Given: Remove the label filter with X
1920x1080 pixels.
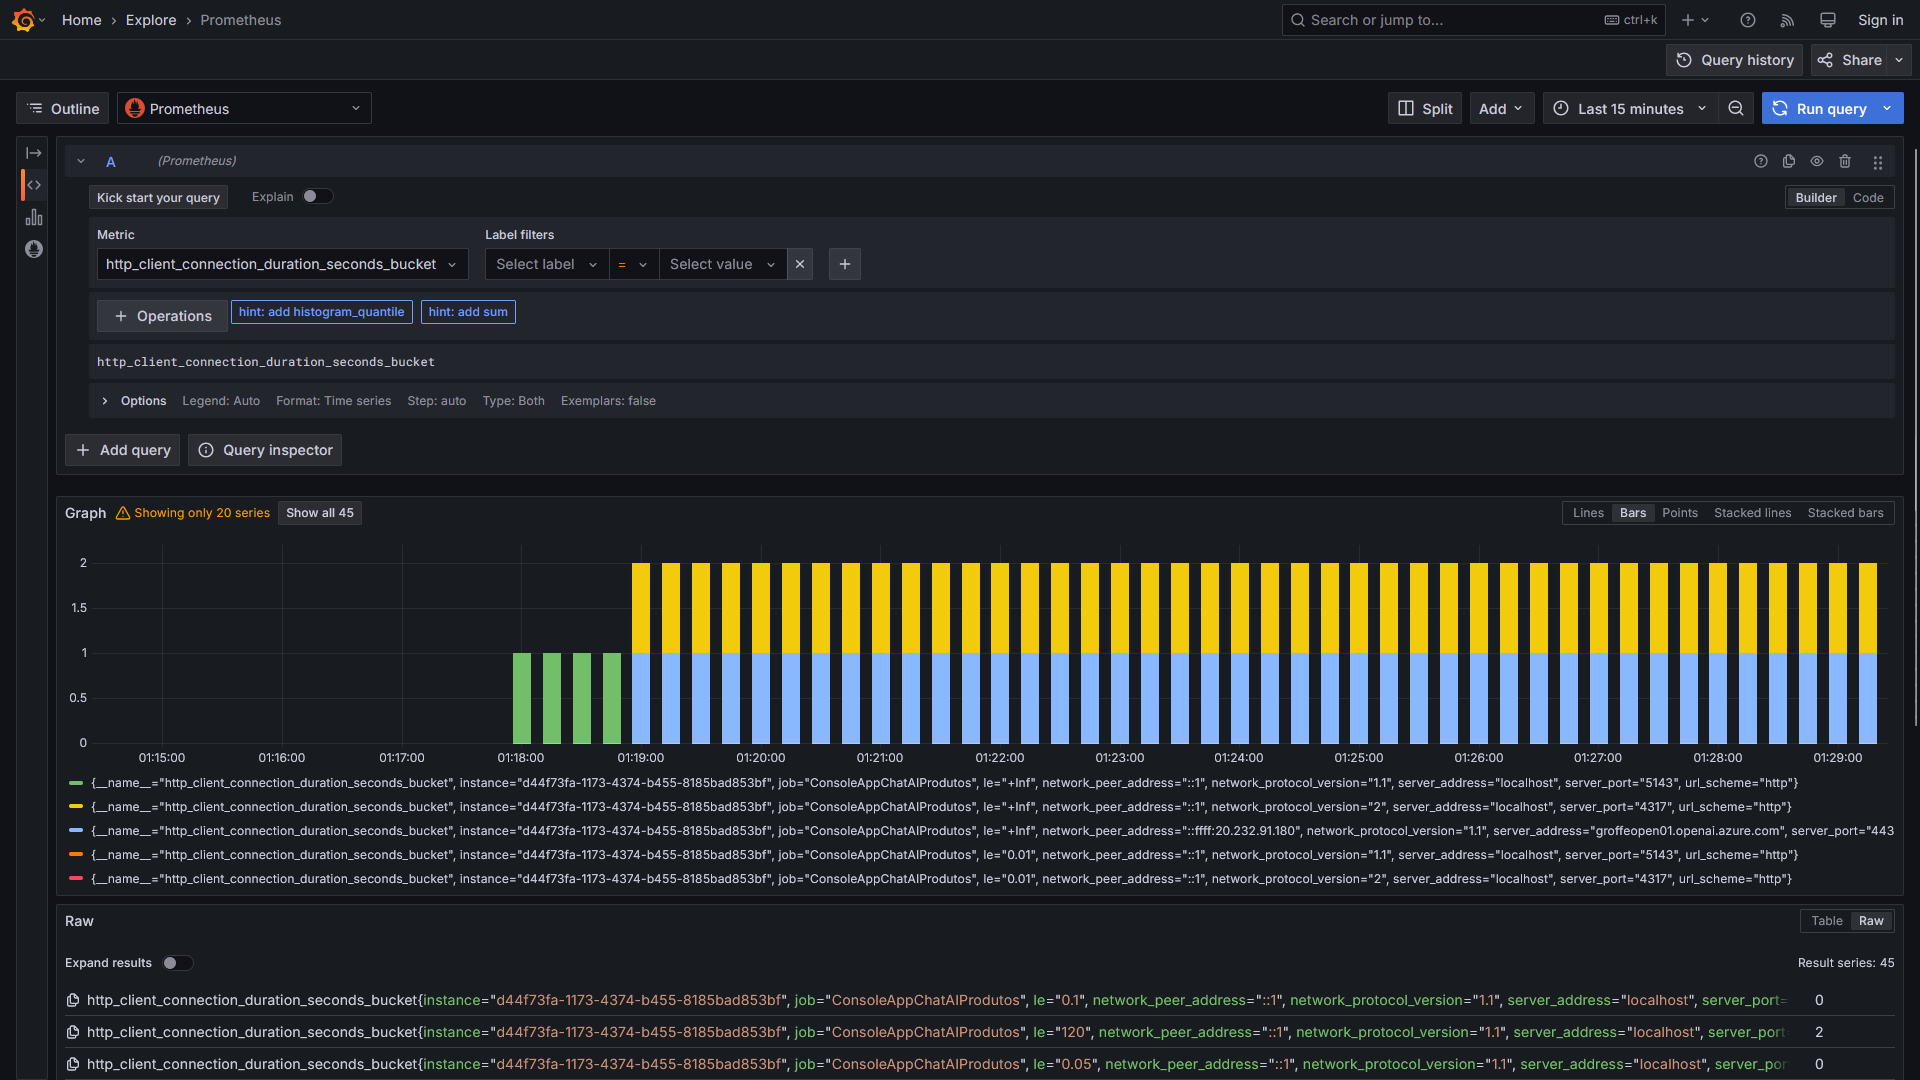Looking at the screenshot, I should click(800, 264).
